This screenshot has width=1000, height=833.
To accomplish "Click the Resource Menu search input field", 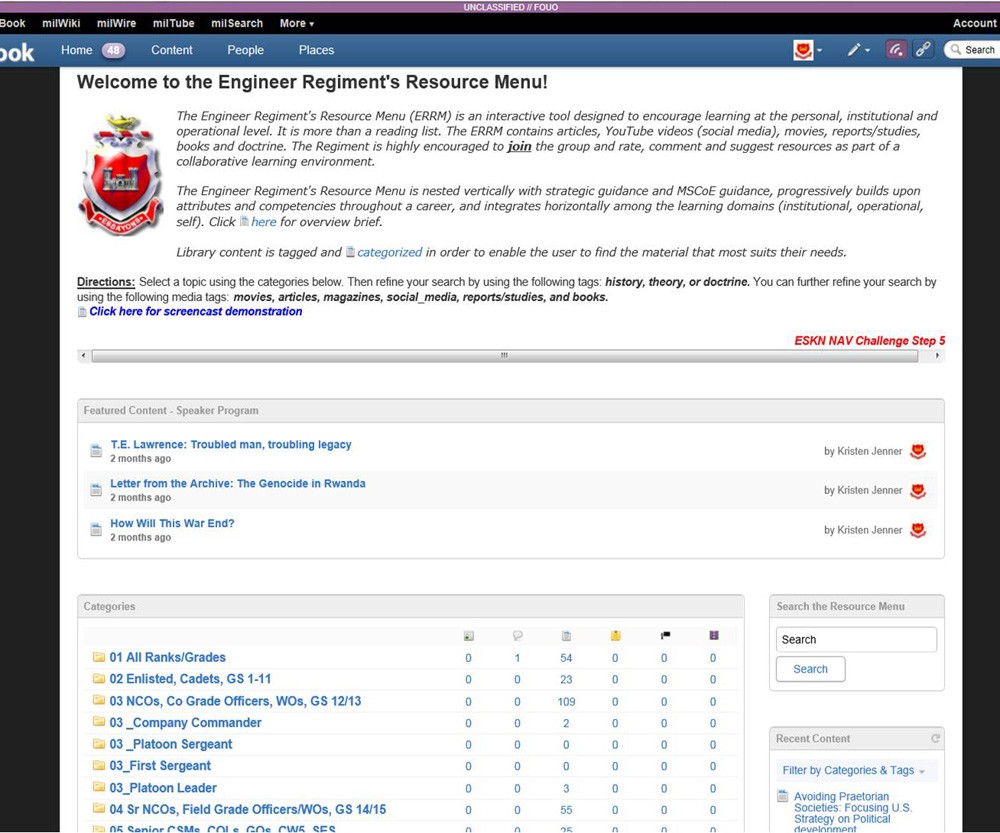I will (857, 639).
